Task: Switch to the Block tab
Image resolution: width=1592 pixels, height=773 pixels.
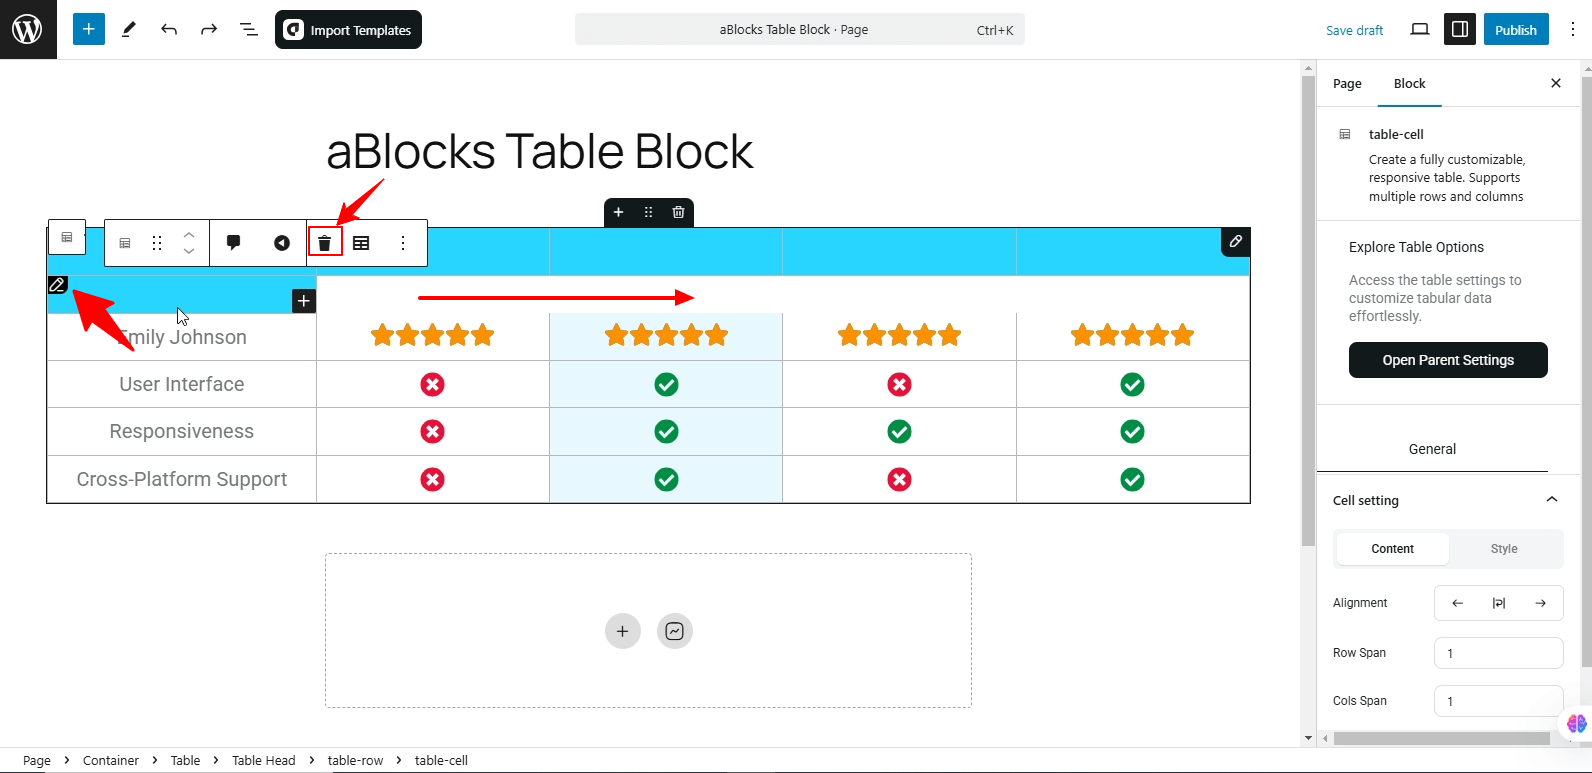Action: 1410,84
